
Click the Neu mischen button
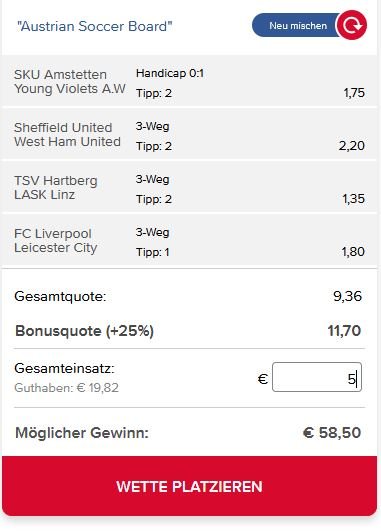(298, 26)
